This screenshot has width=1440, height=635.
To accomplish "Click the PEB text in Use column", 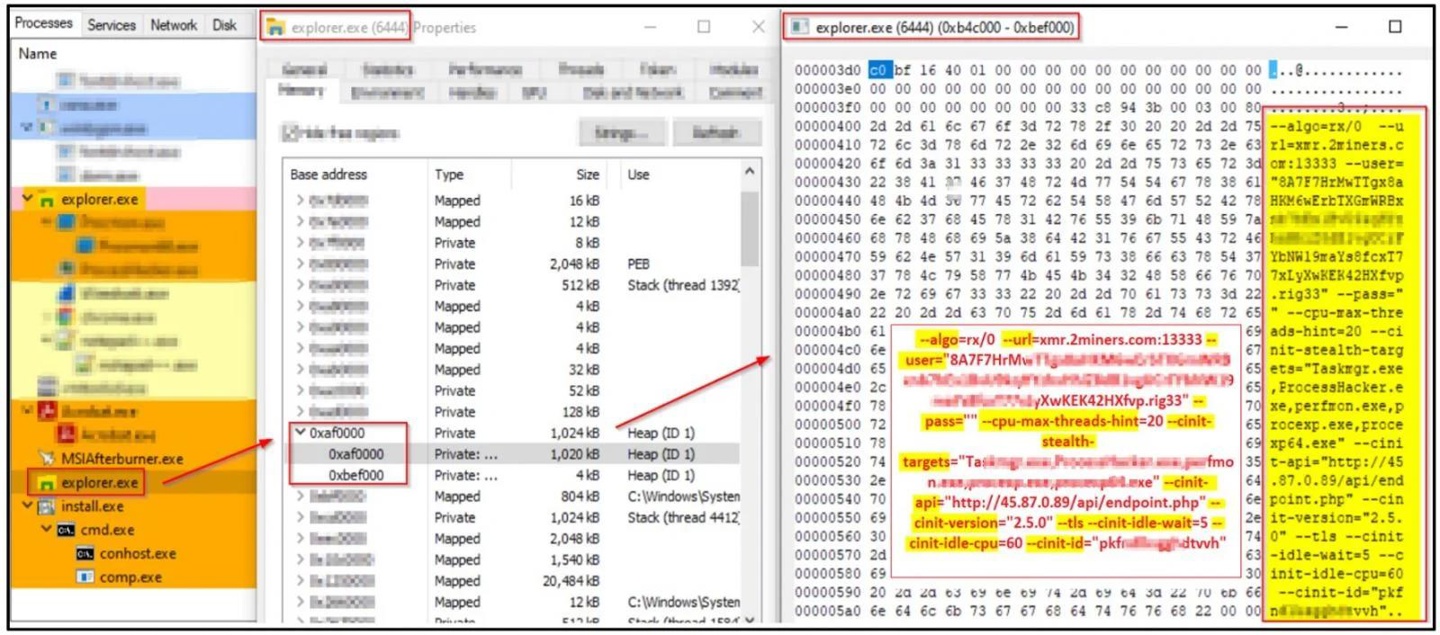I will tap(640, 264).
